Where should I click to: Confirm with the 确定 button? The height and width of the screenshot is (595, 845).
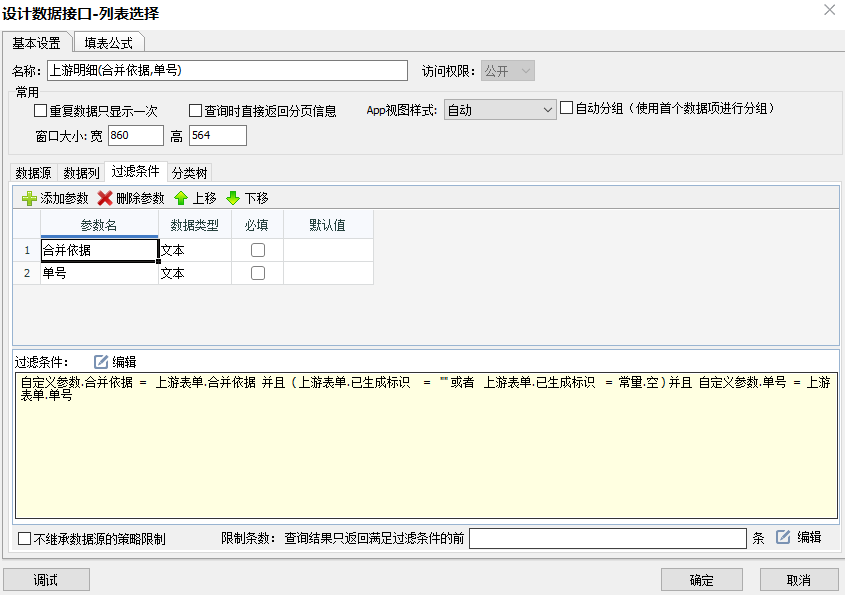(x=702, y=580)
